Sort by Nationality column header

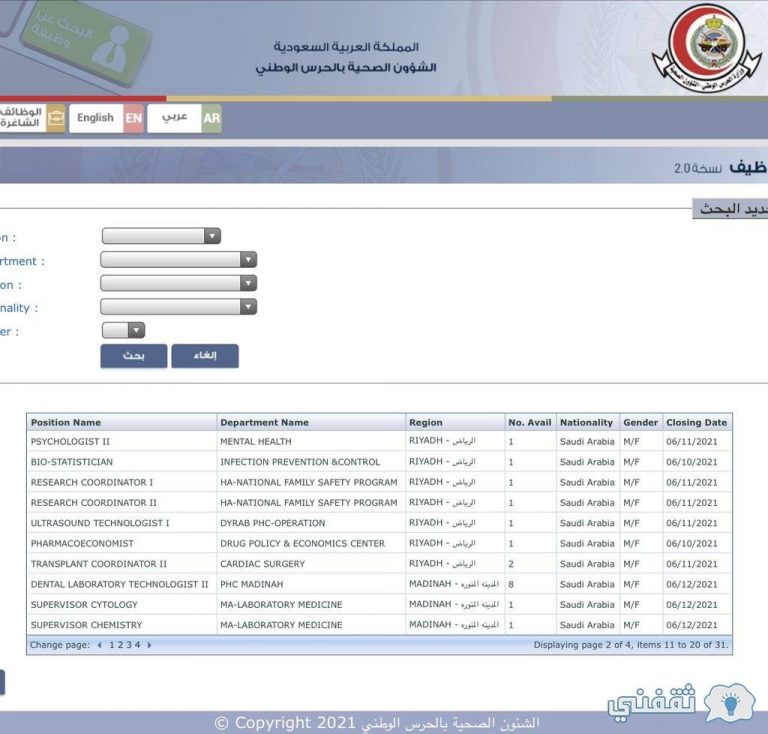coord(586,423)
